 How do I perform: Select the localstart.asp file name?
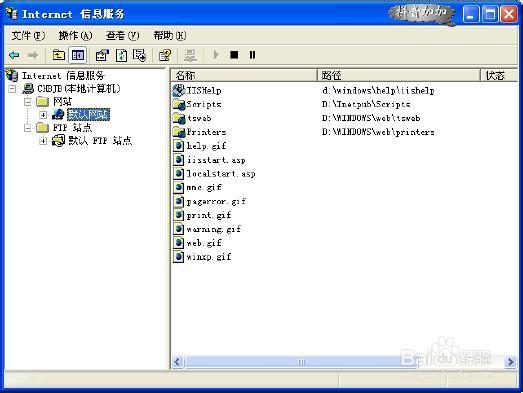[221, 173]
